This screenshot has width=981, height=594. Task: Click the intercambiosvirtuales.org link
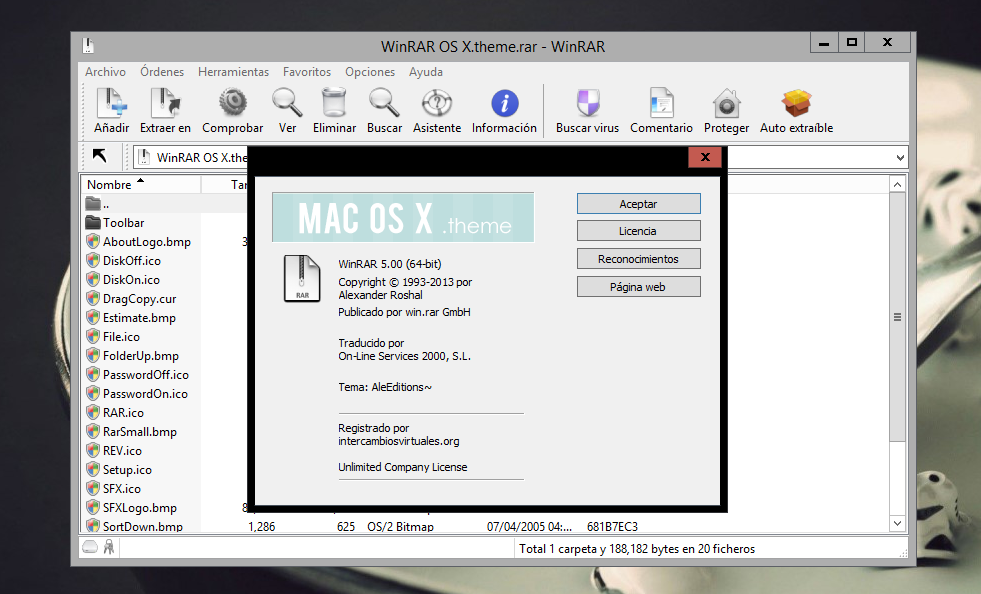[x=398, y=440]
